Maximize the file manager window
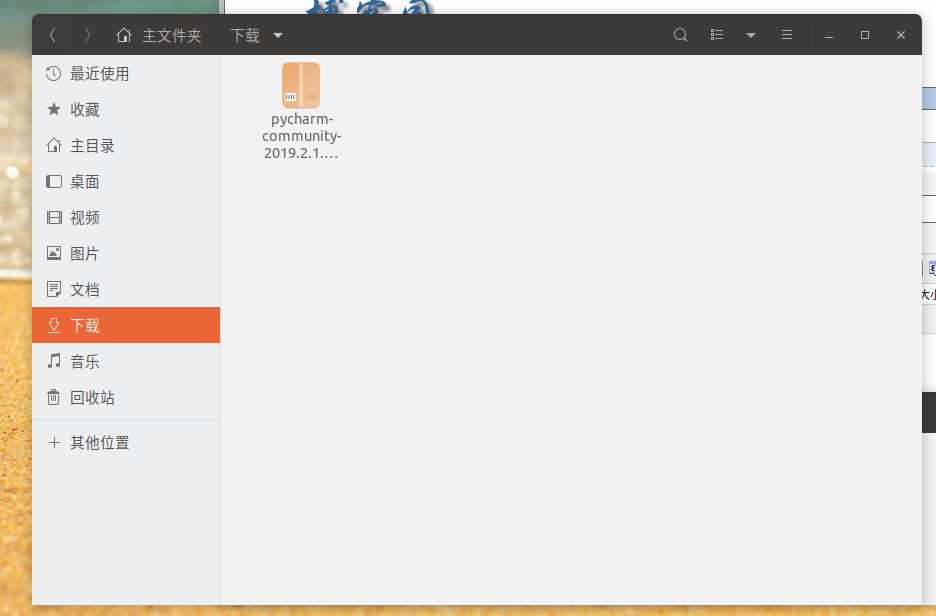The height and width of the screenshot is (616, 936). pos(864,35)
